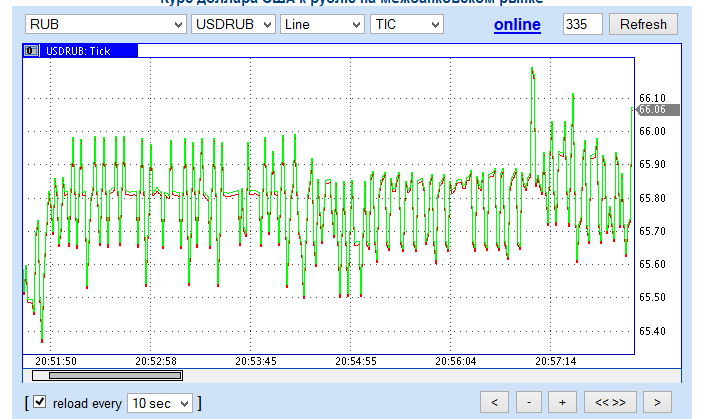Click the 65.90 price axis label

tap(652, 164)
